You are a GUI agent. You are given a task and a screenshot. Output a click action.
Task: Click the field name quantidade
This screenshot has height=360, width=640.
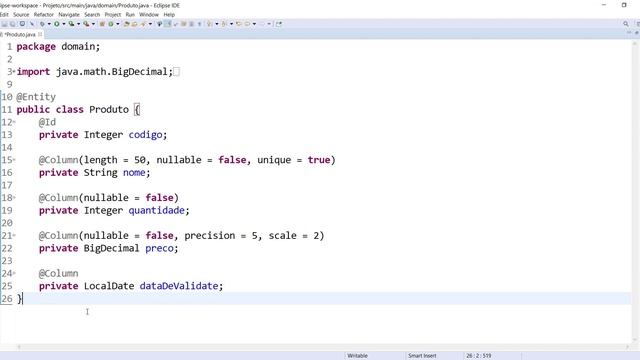click(x=157, y=211)
